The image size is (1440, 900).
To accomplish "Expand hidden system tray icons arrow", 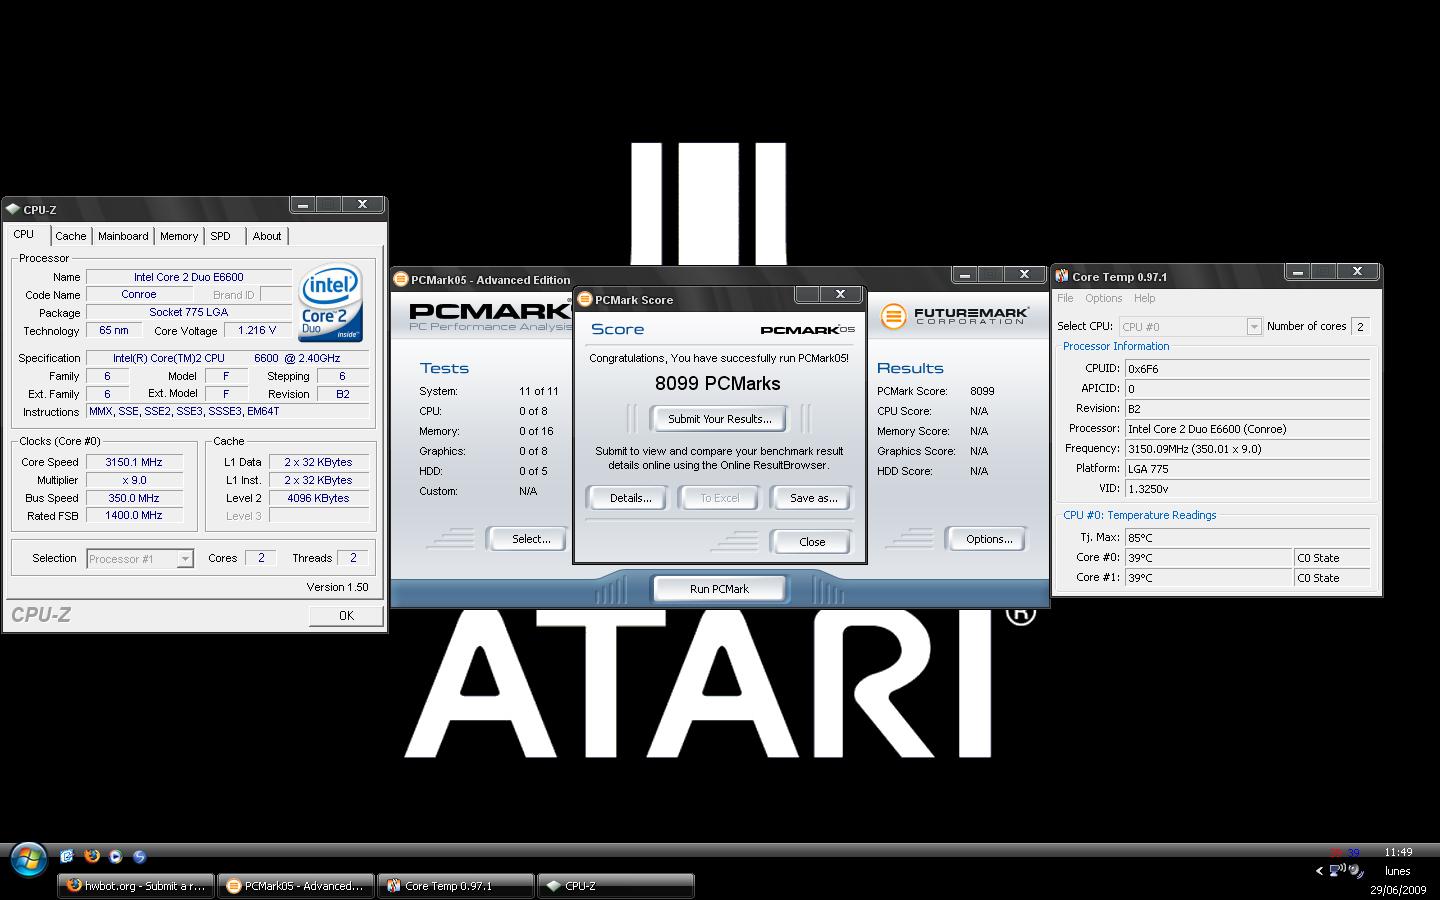I will point(1319,871).
